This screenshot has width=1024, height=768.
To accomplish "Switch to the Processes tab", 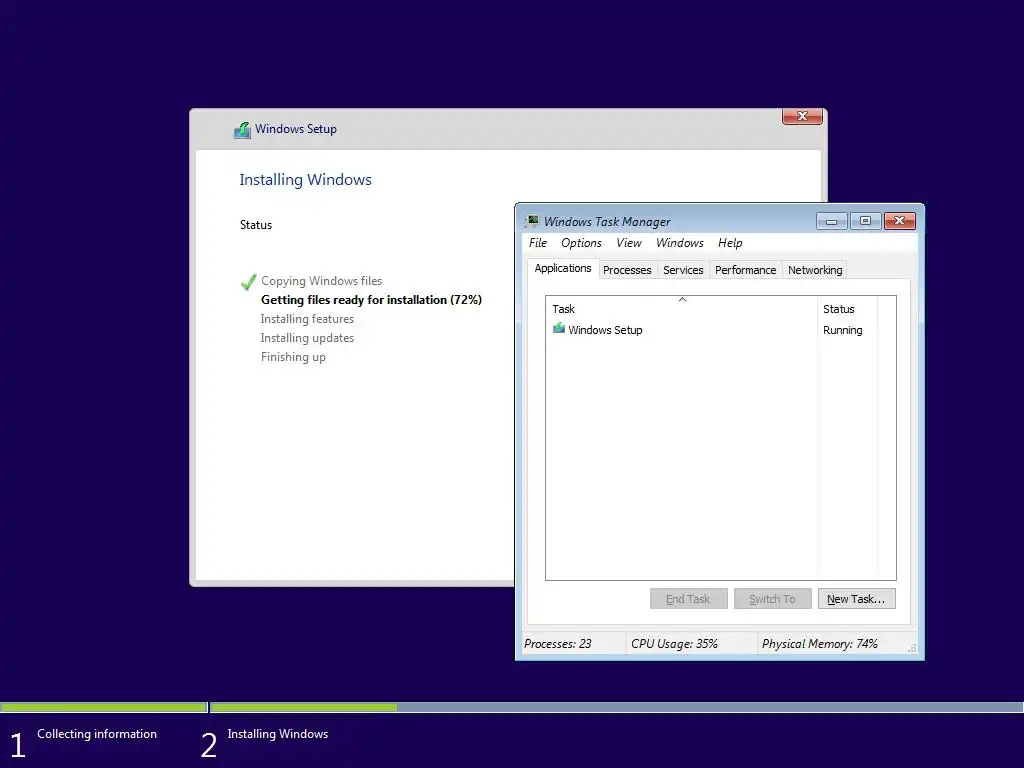I will [627, 270].
